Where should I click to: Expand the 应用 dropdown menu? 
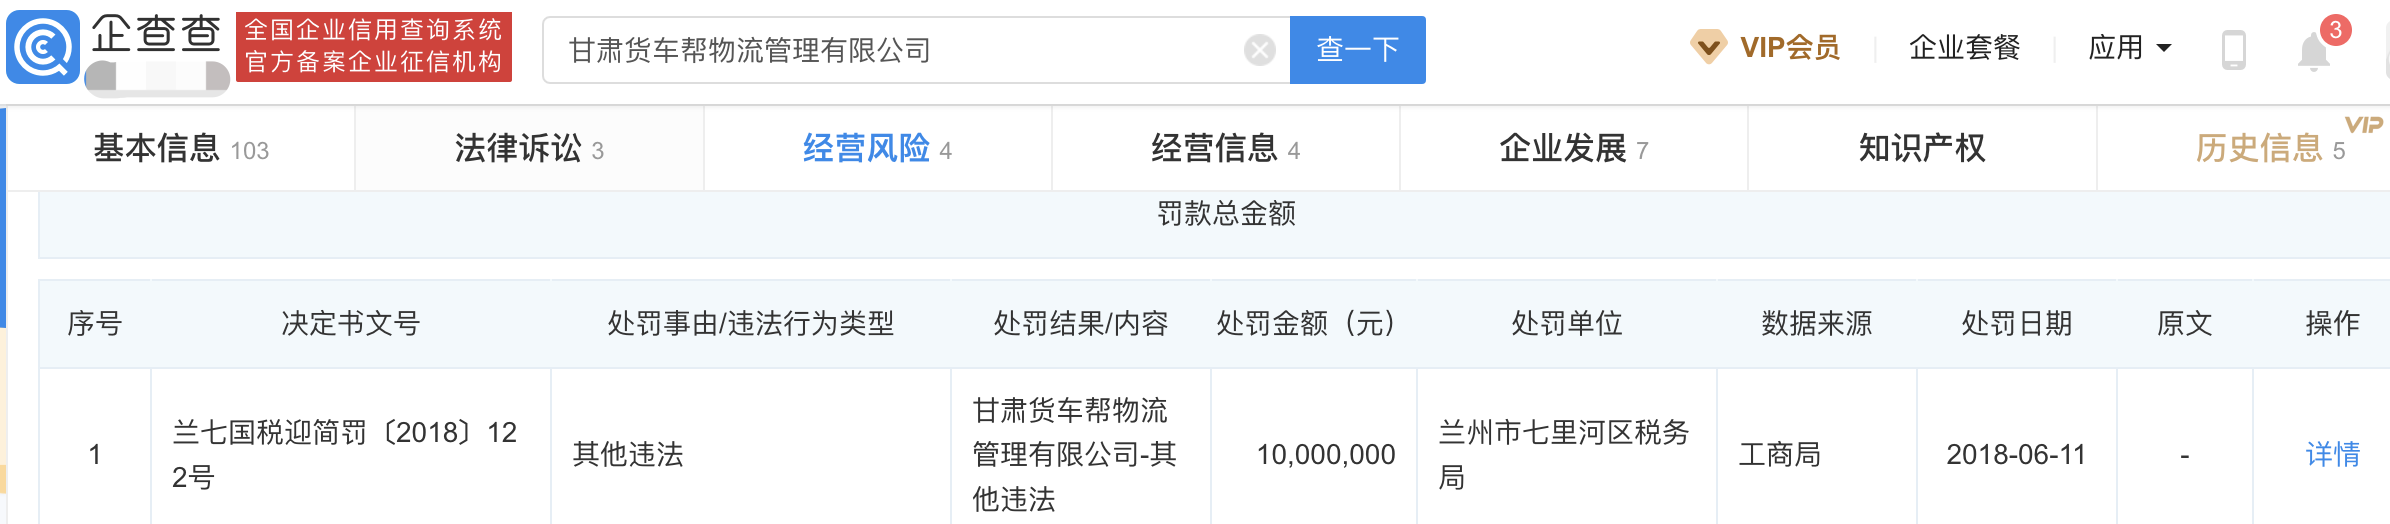click(2129, 47)
